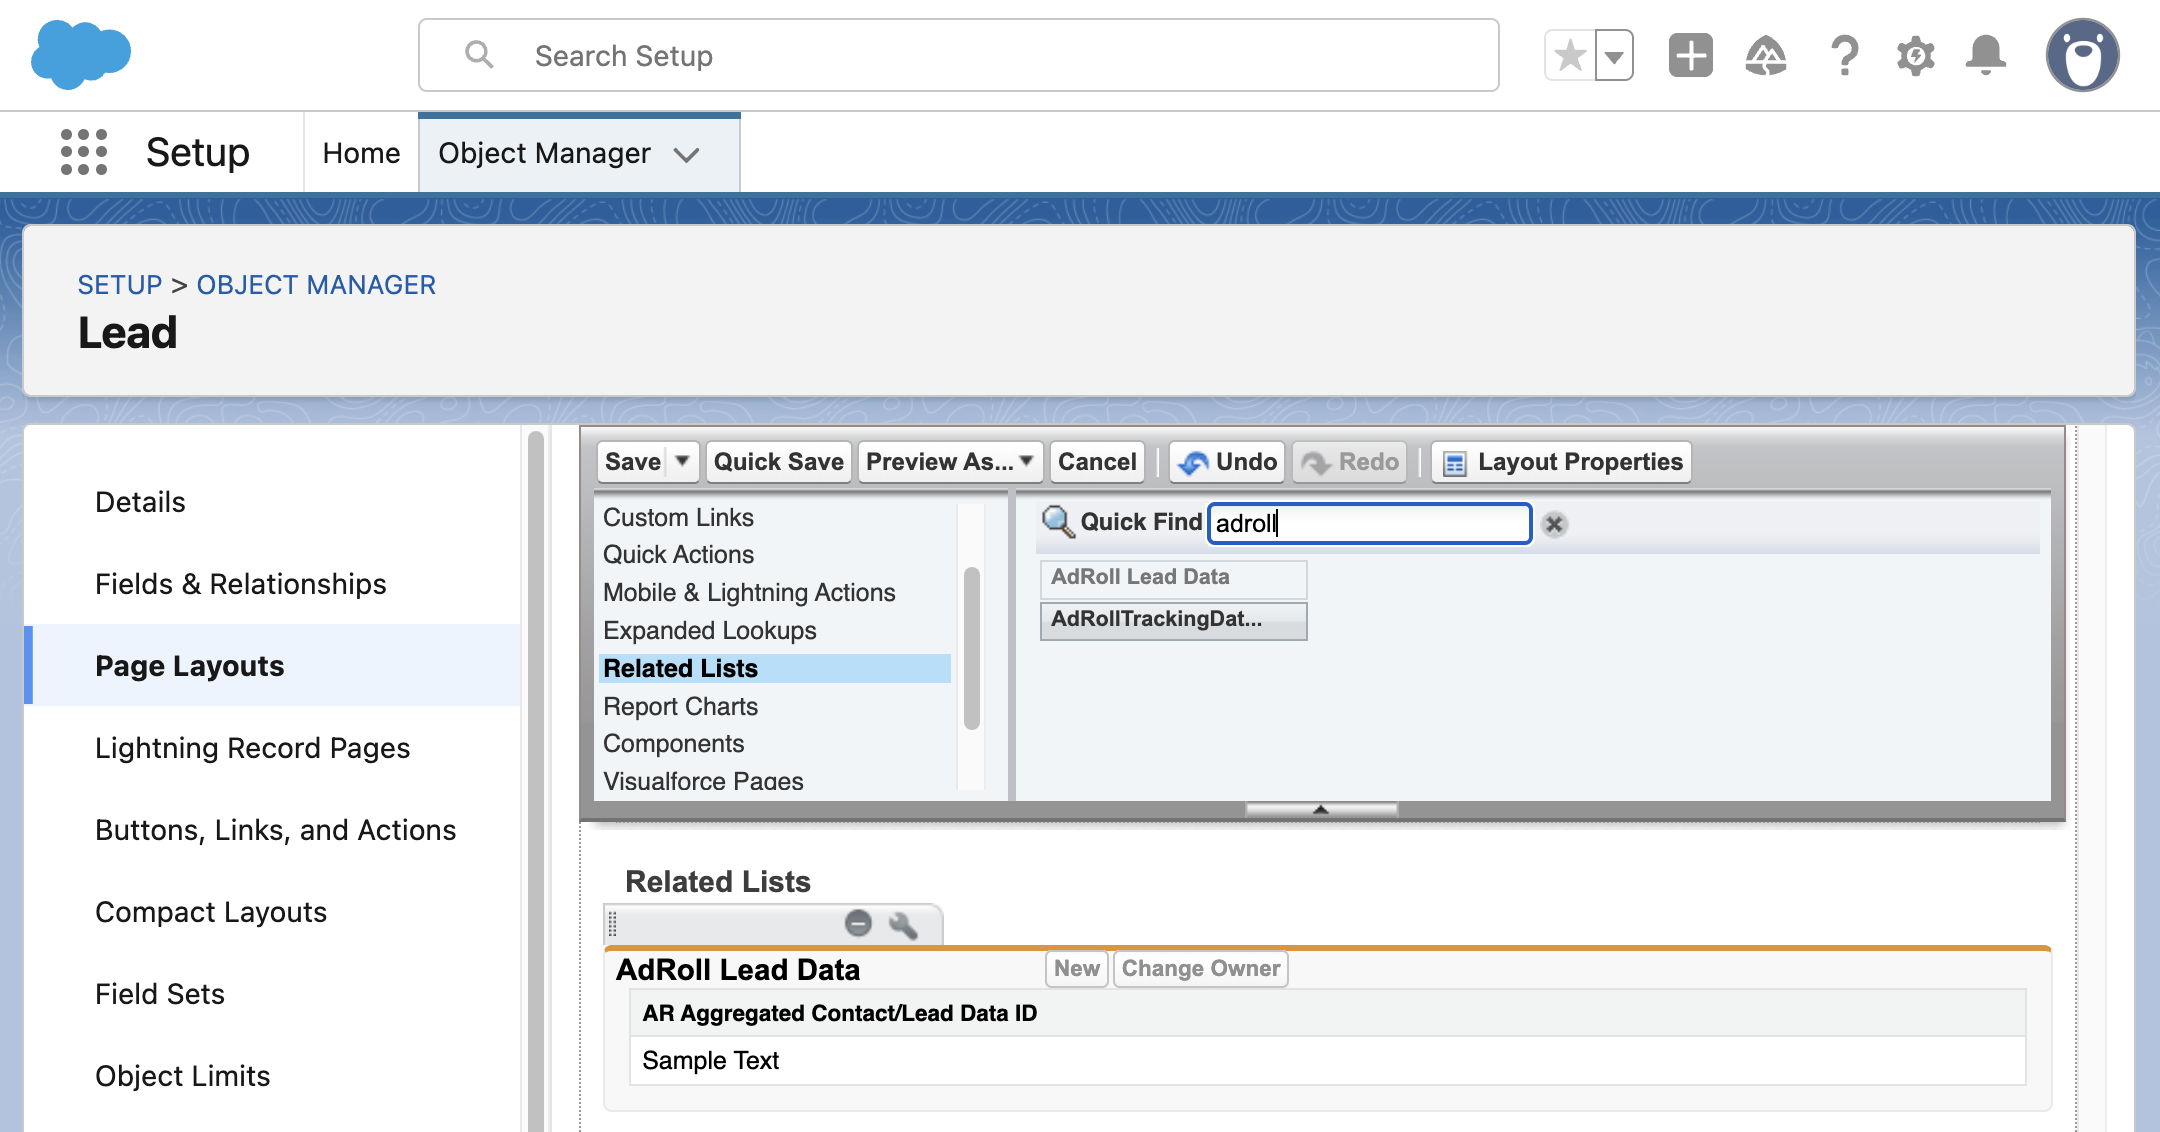Click the Quick Find magnifier icon

tap(1058, 521)
